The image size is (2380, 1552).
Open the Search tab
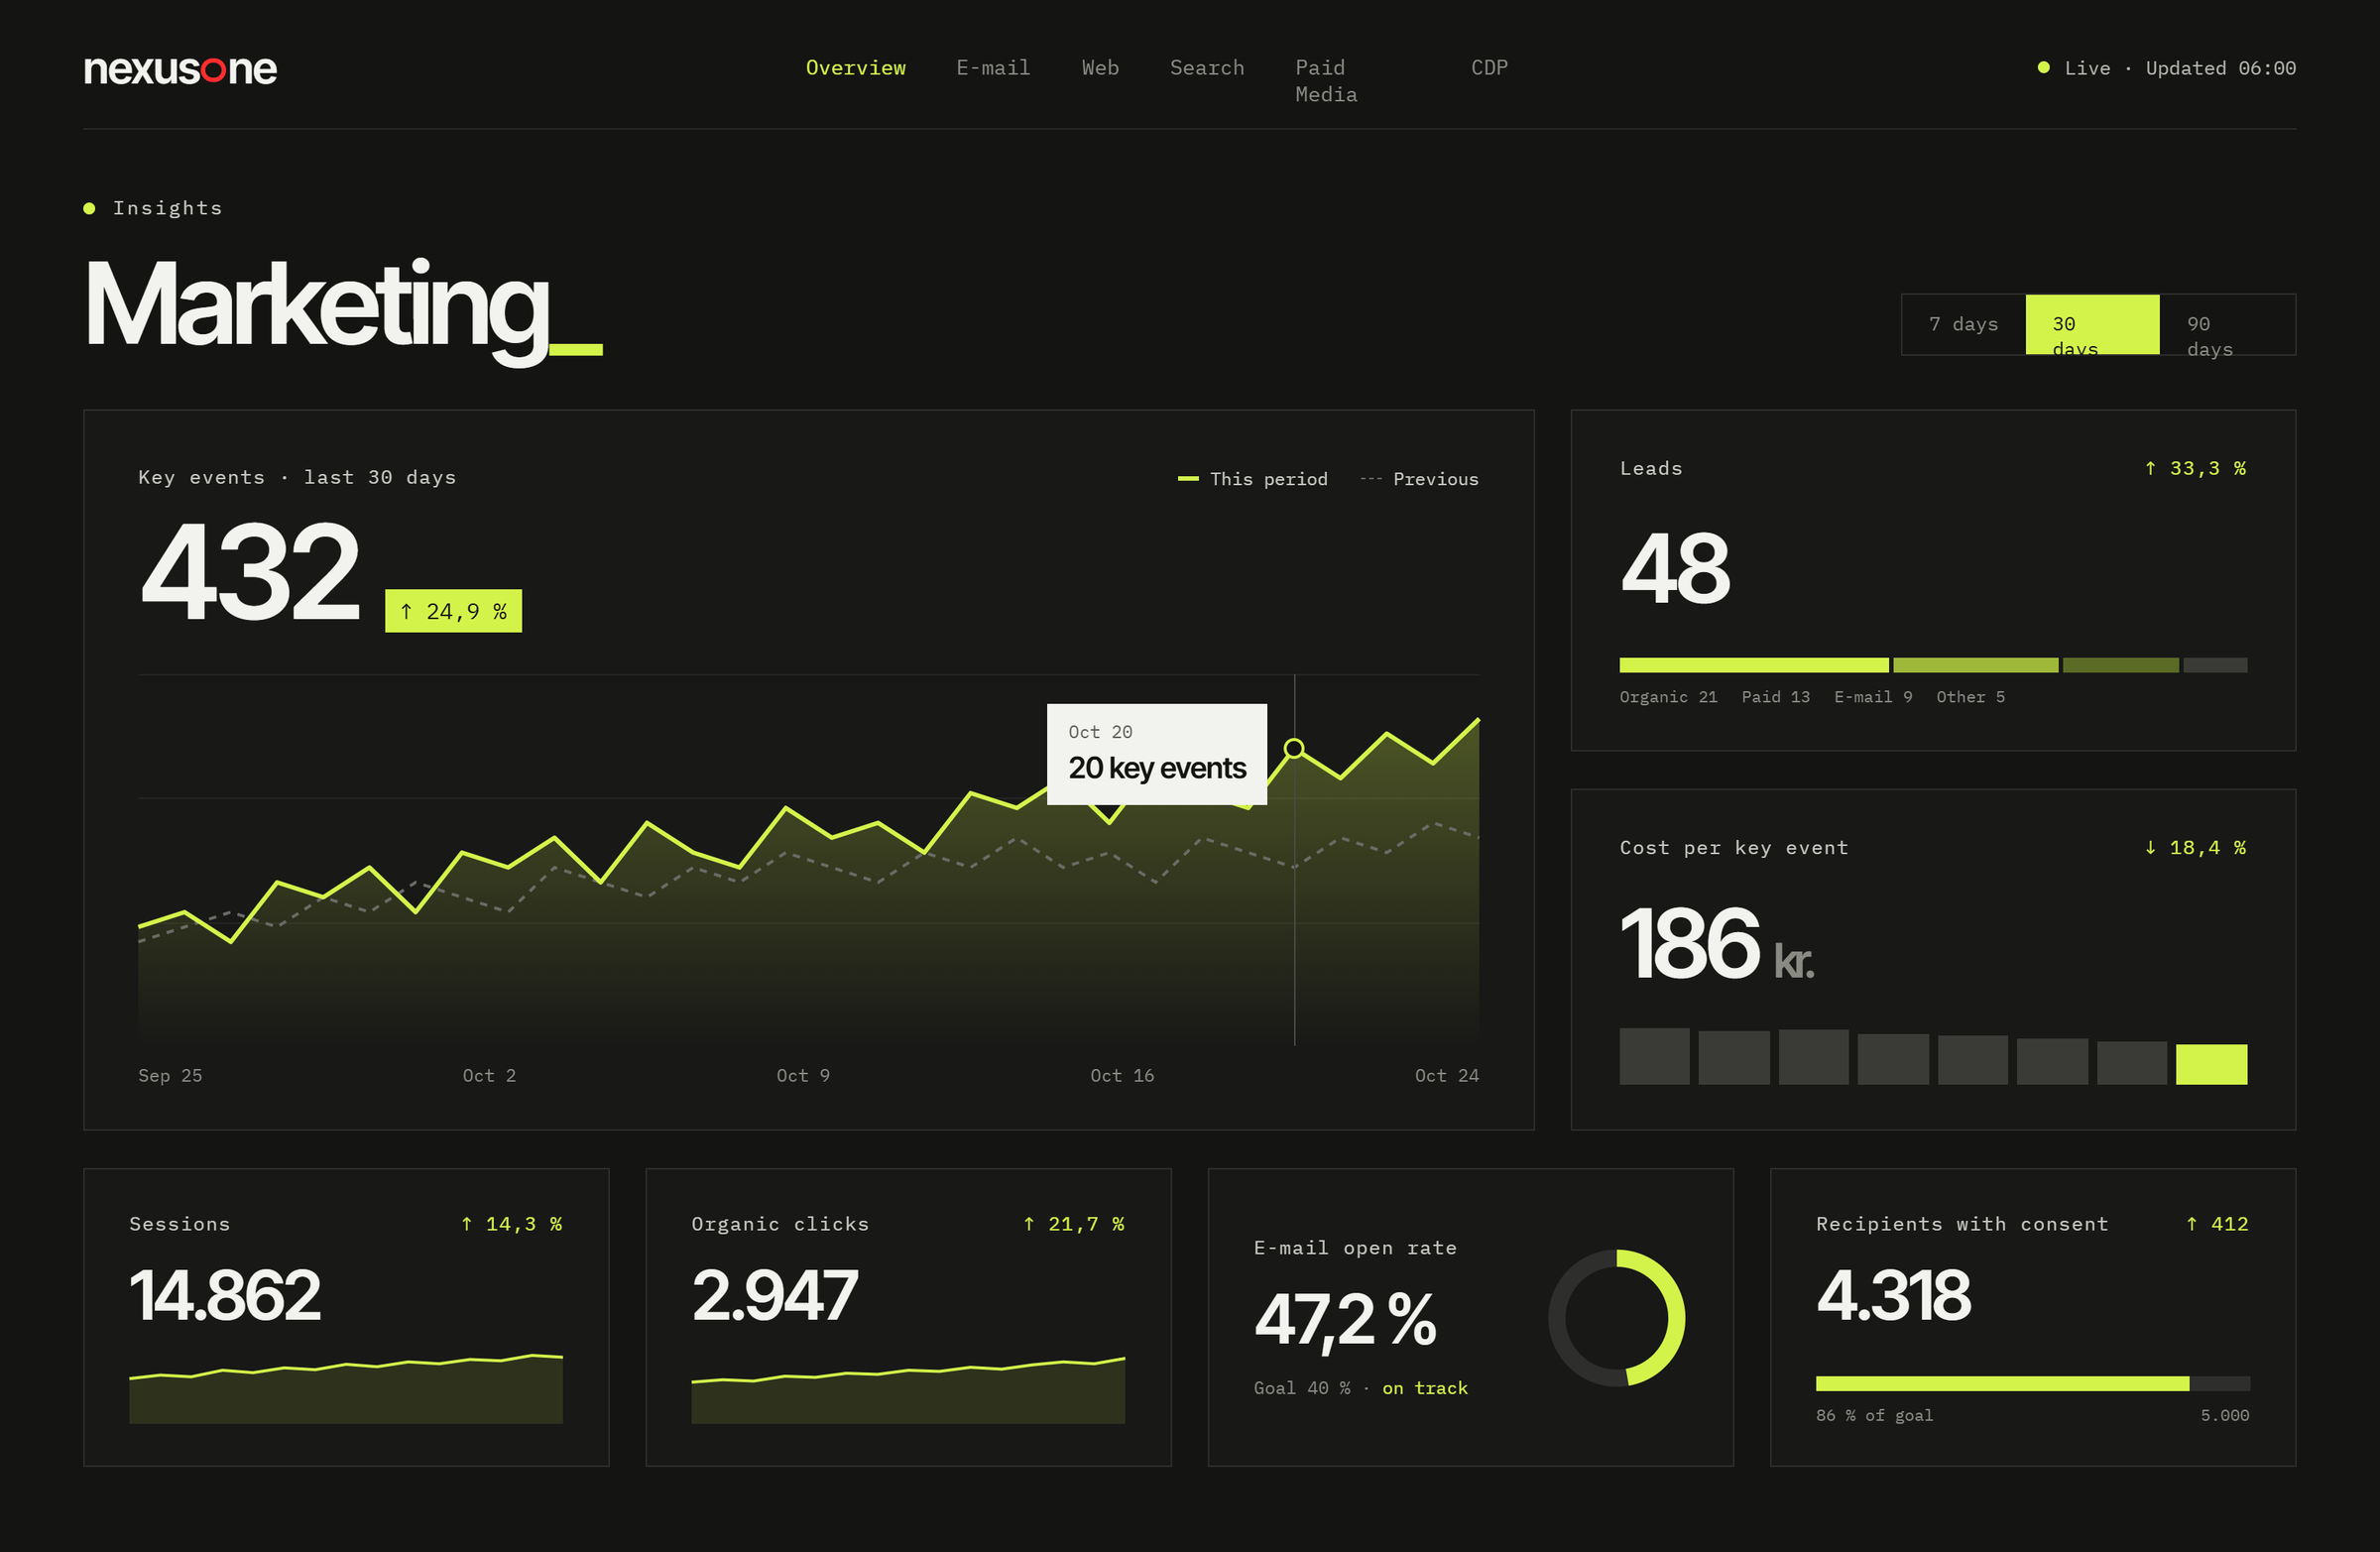1206,68
